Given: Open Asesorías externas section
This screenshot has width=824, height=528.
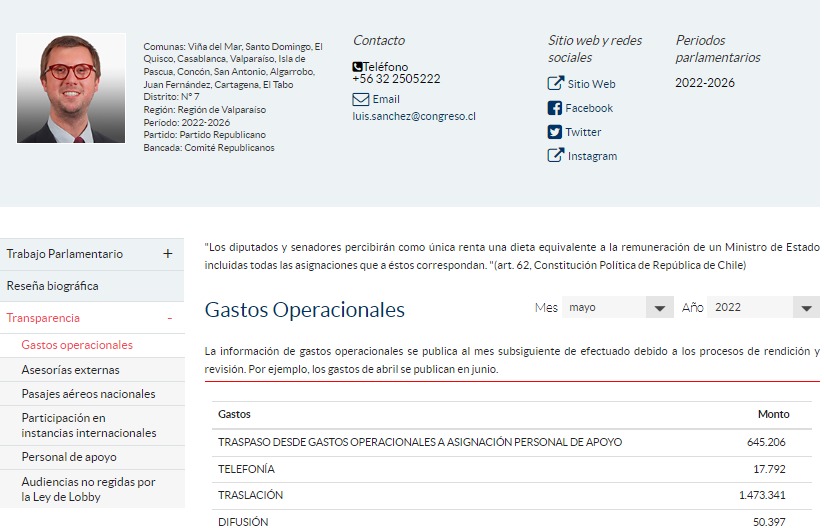Looking at the screenshot, I should [x=70, y=370].
